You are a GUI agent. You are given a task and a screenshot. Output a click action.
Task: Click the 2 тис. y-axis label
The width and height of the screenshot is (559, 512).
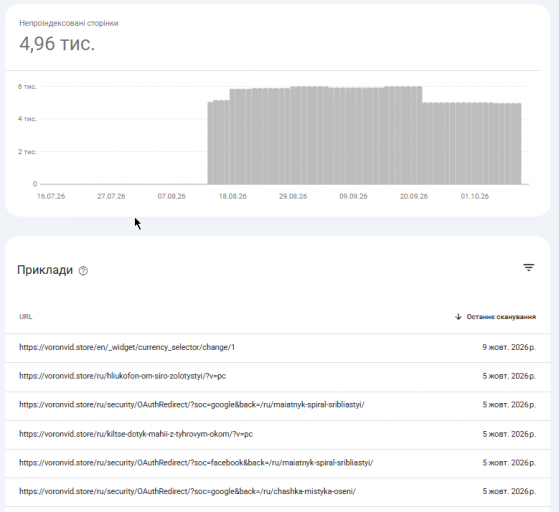(x=27, y=152)
